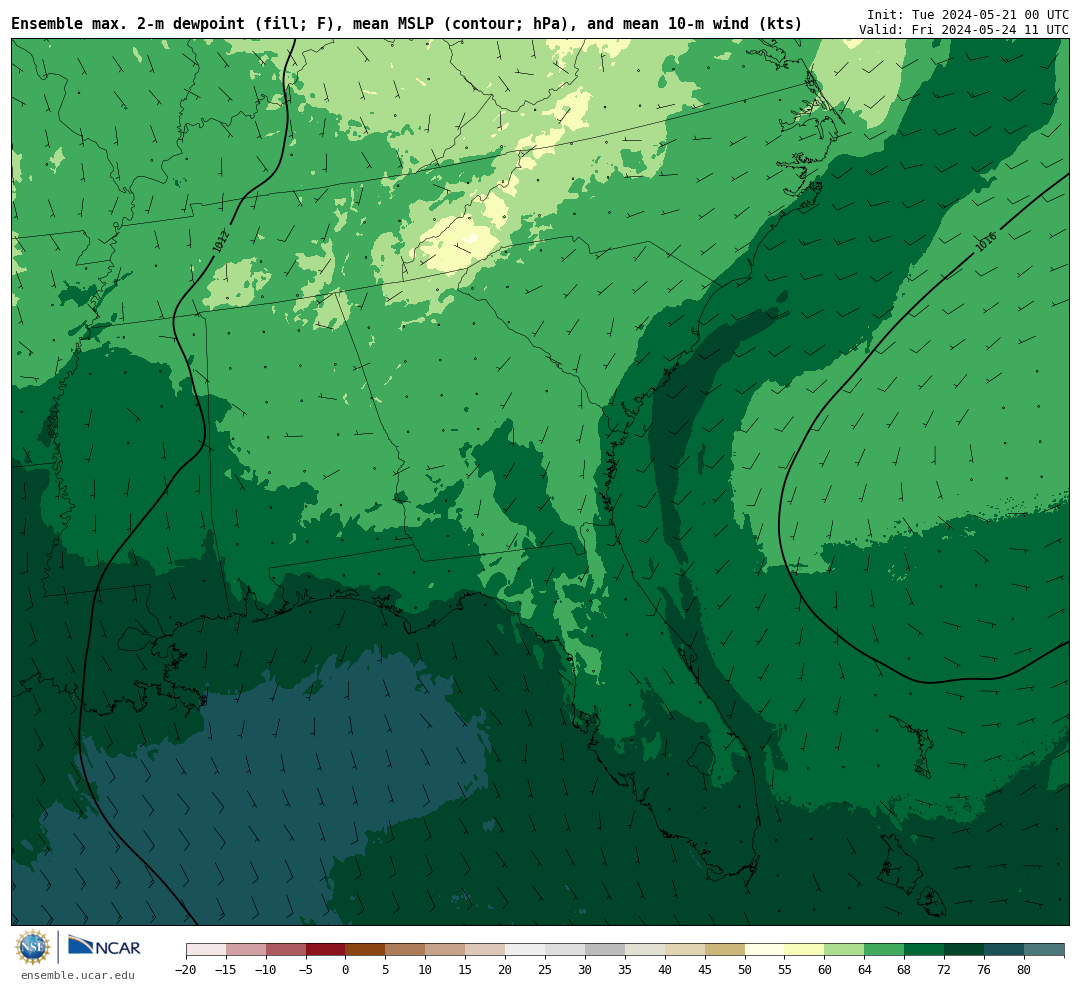This screenshot has height=988, width=1080.
Task: Click the 76 colorbar tick label
Action: (985, 970)
